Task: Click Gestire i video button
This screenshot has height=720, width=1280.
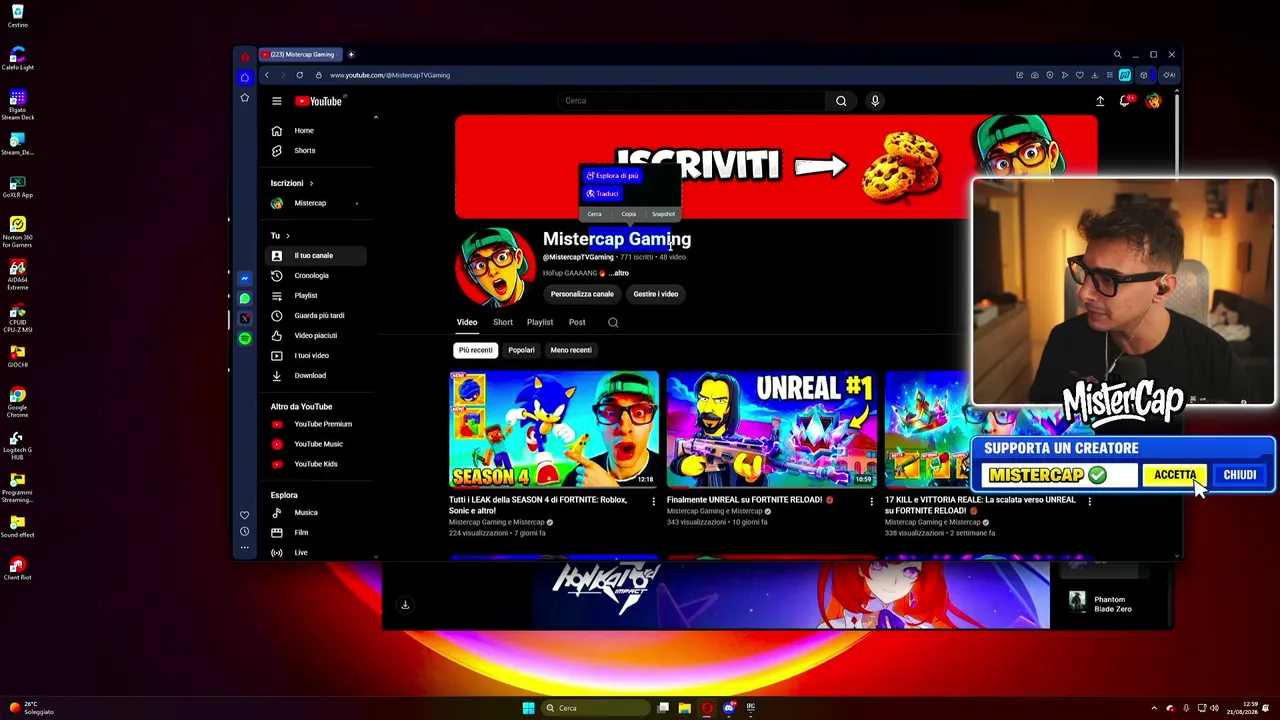Action: click(x=656, y=294)
